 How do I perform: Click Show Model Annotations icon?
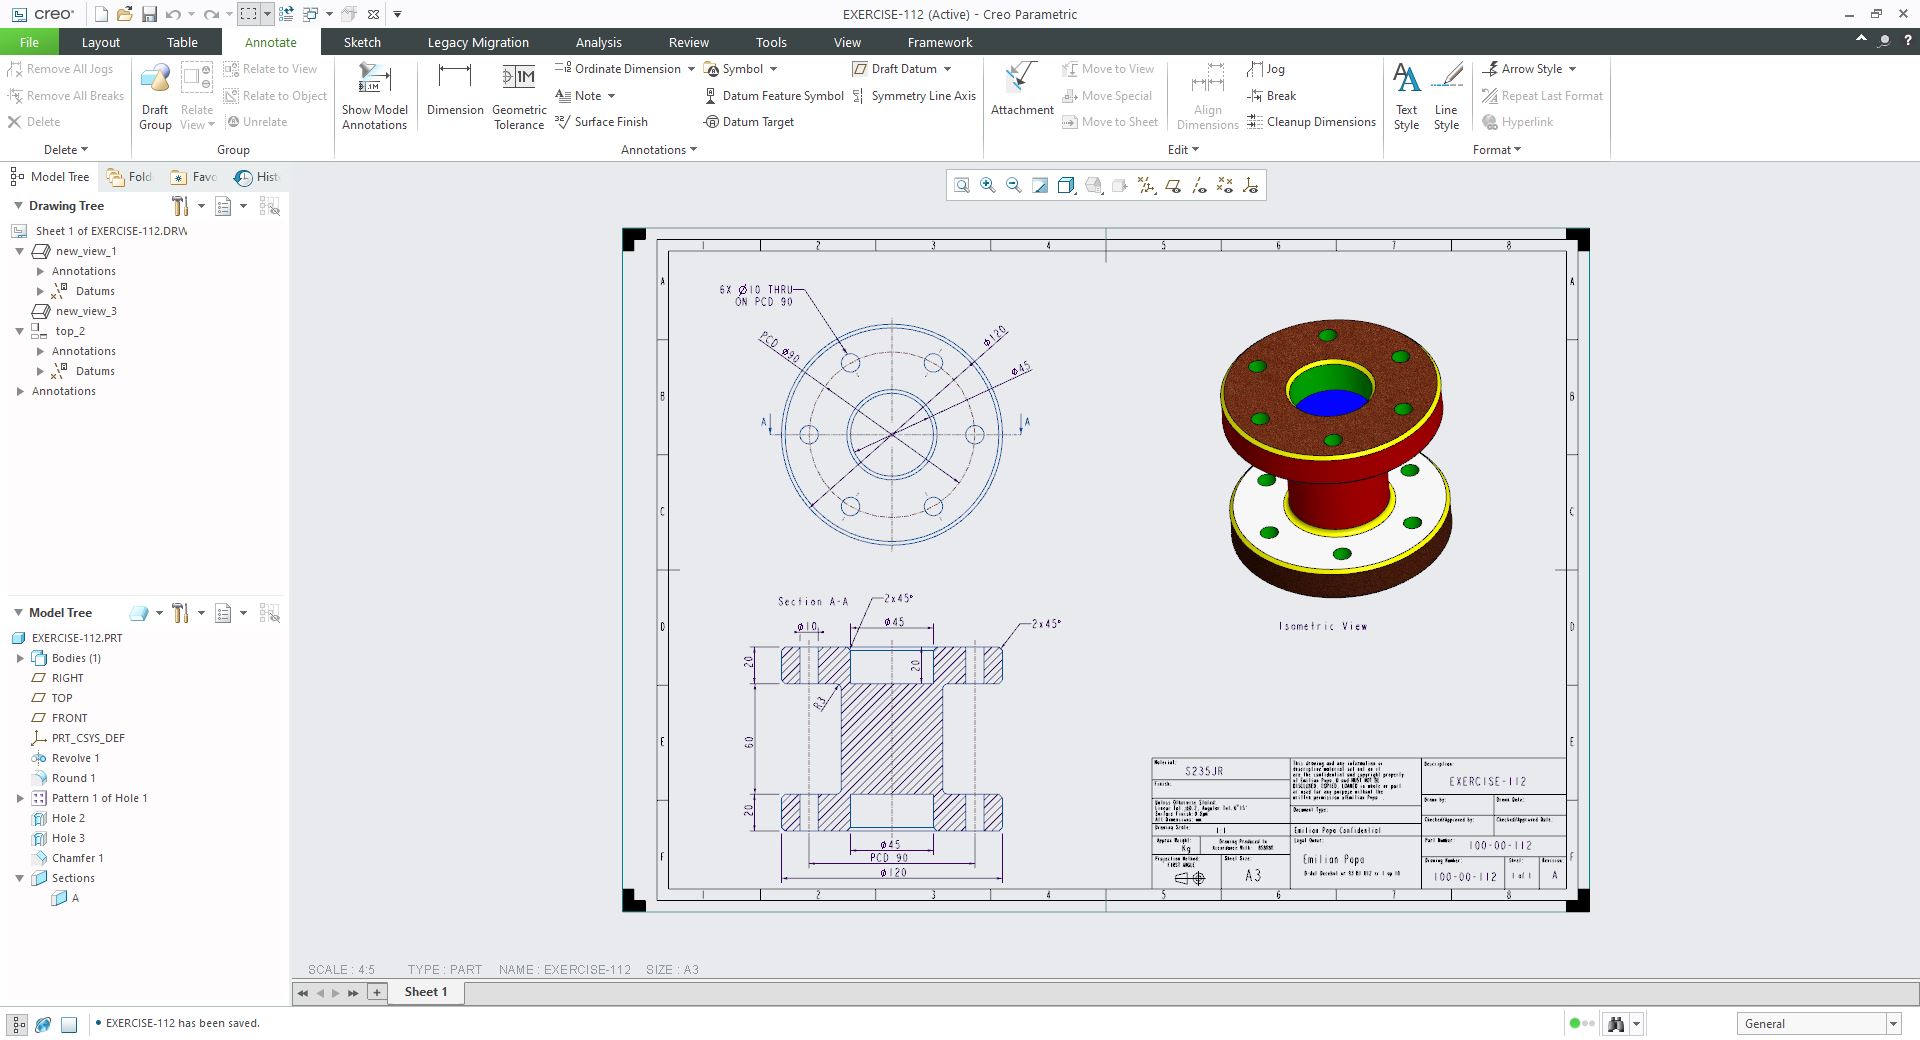(374, 96)
